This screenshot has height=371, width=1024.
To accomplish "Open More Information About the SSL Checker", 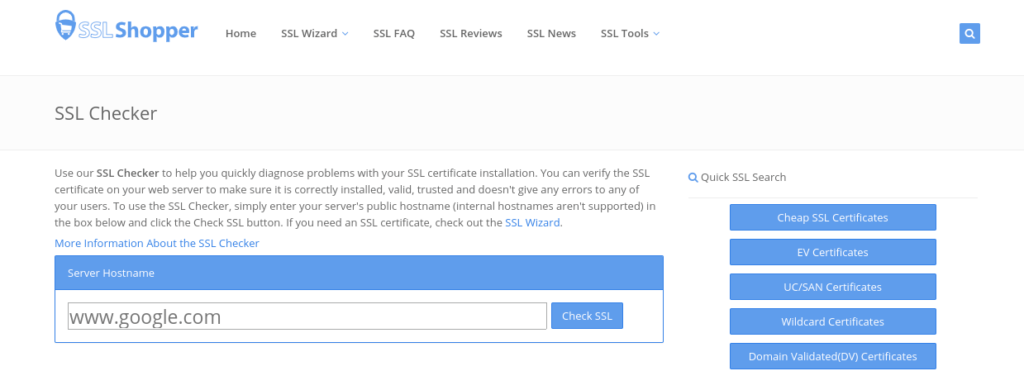I will tap(157, 243).
